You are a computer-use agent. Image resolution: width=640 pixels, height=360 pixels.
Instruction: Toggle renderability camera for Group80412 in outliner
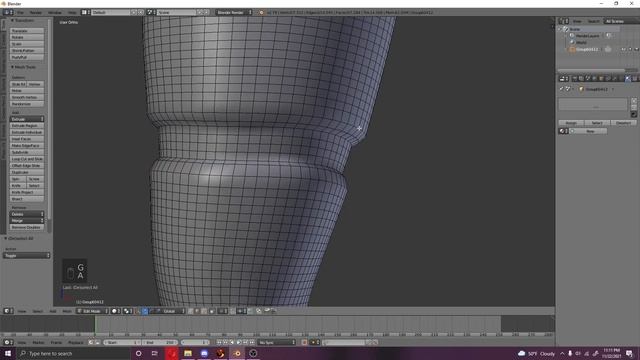636,49
